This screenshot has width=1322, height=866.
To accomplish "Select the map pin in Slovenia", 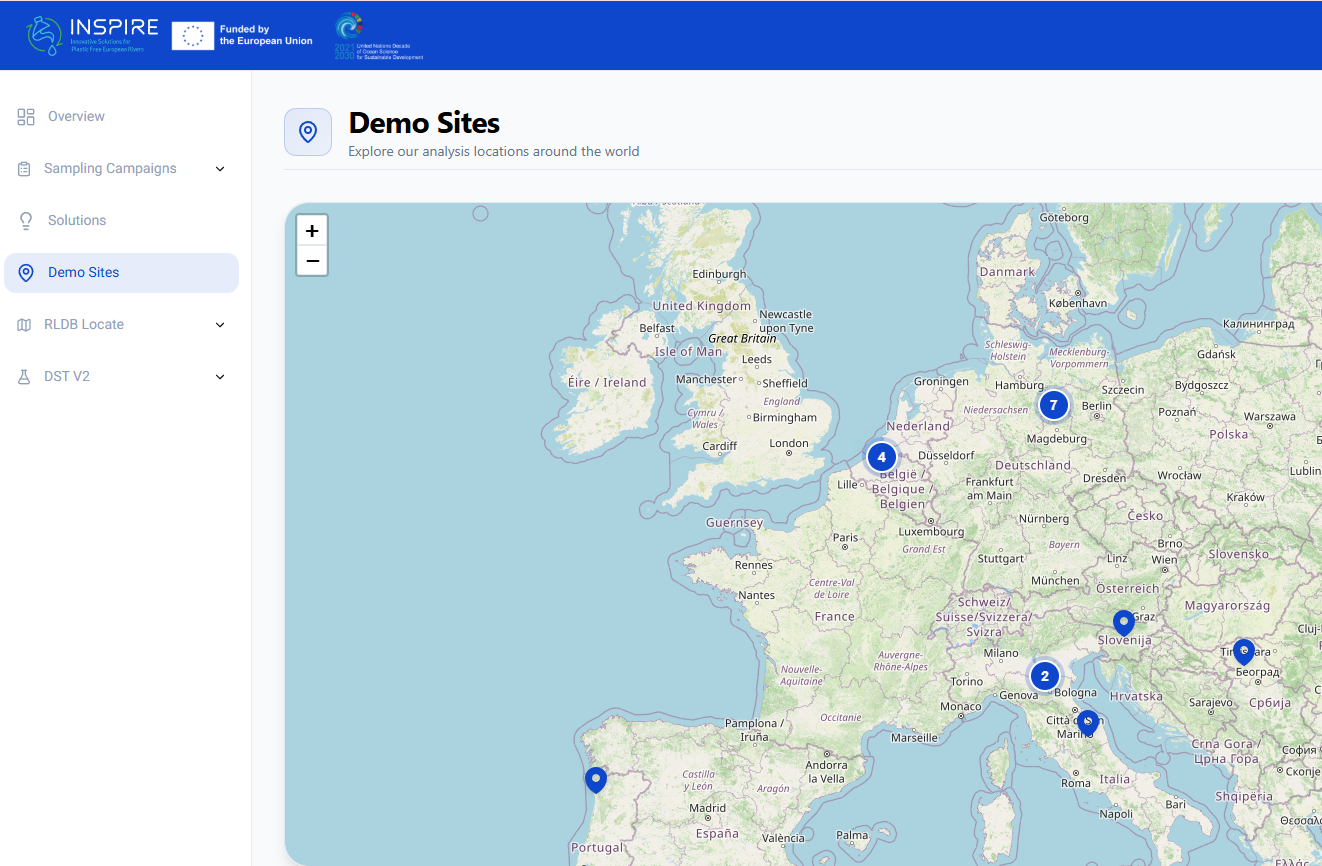I will click(x=1124, y=623).
